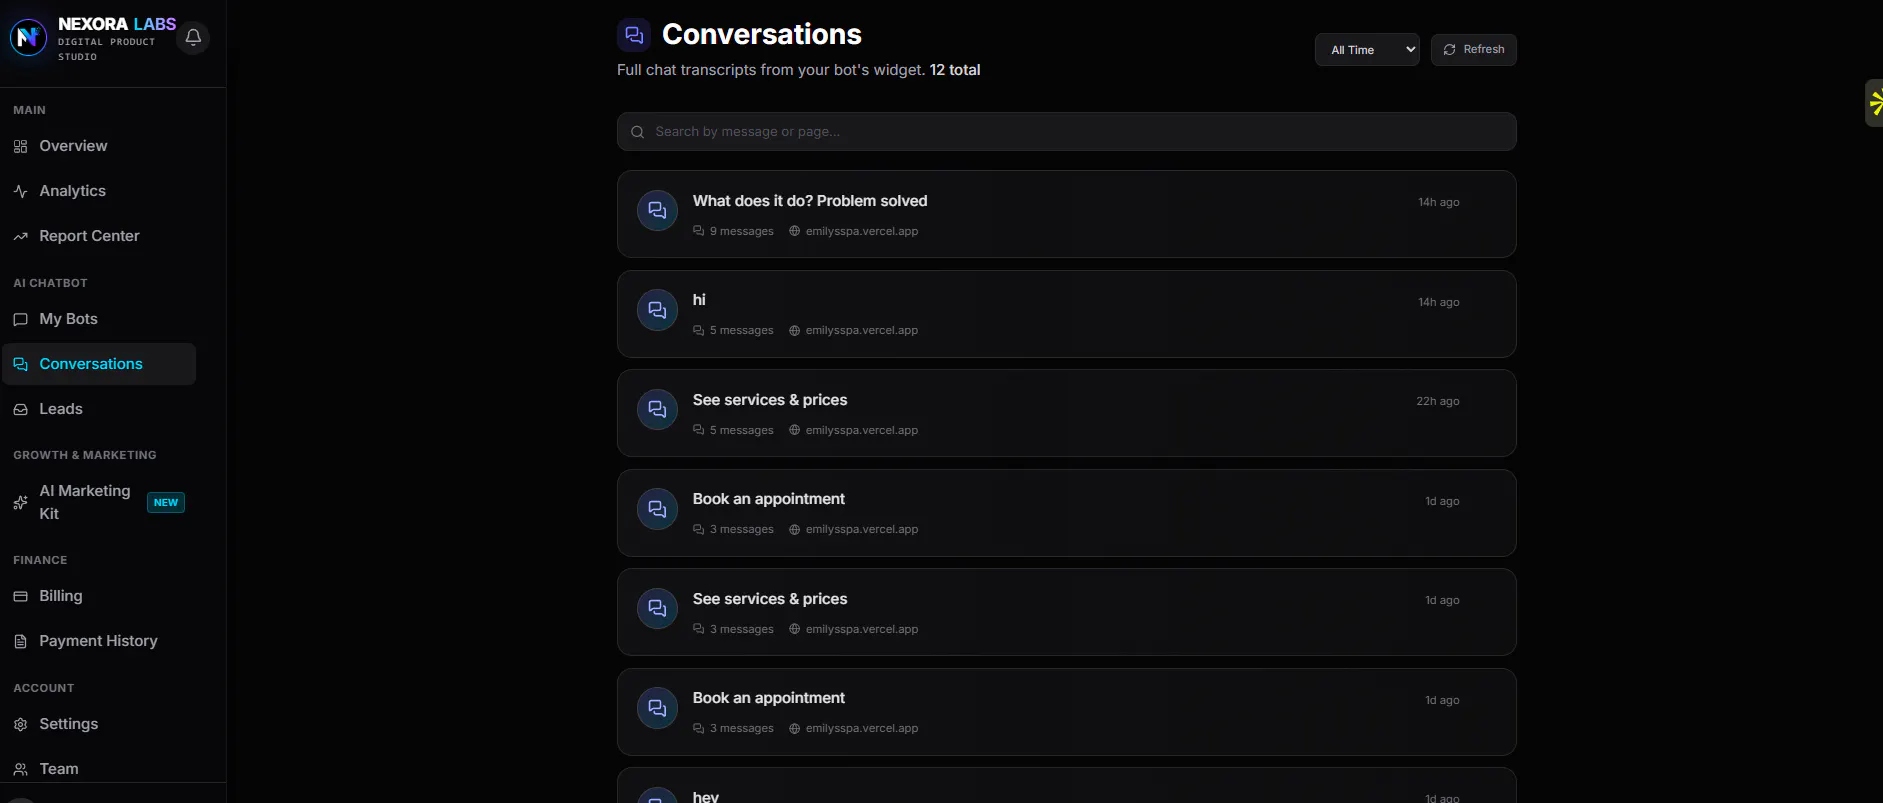Click the Analytics pulse icon
Screen dimensions: 1883x803
[x=20, y=191]
